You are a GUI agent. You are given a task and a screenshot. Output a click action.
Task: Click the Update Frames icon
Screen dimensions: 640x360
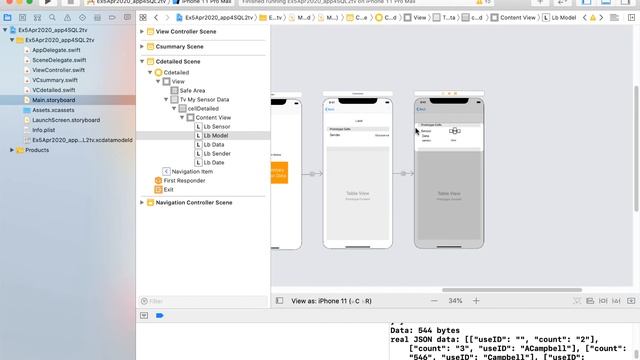(x=576, y=301)
